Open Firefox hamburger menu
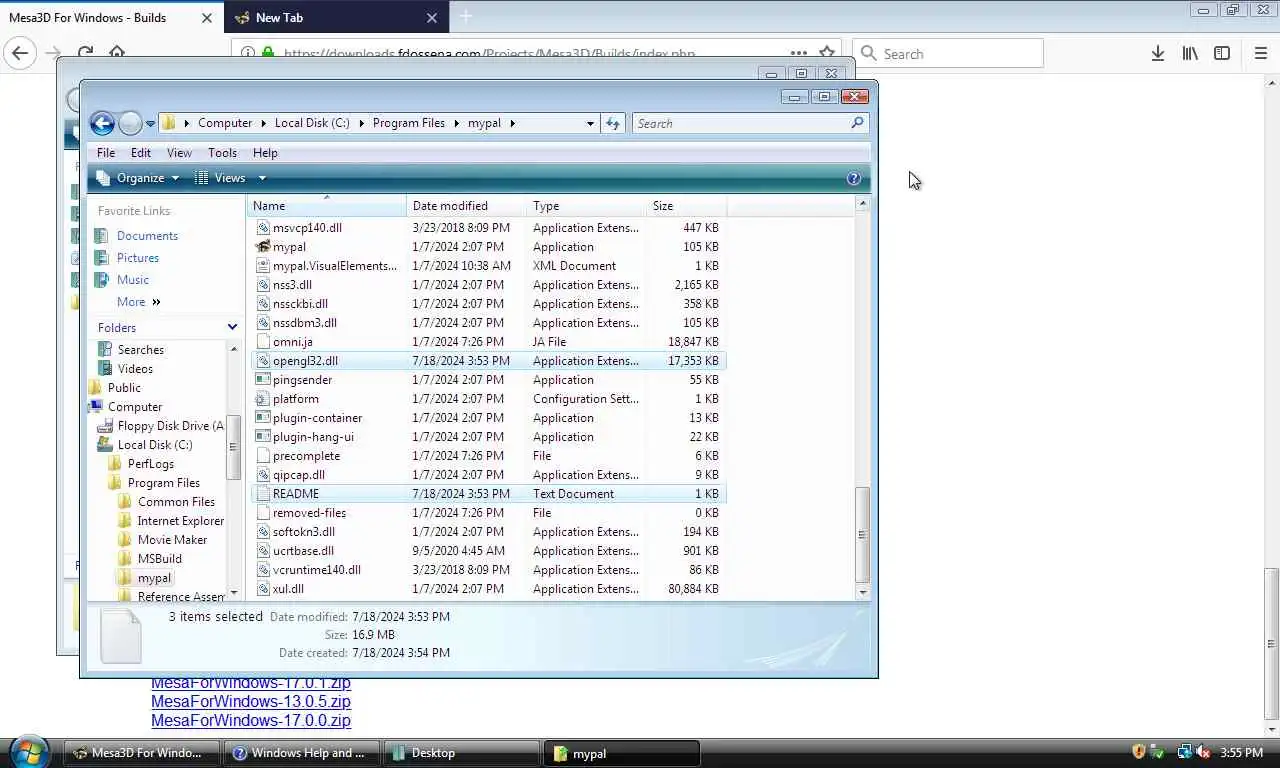 coord(1260,54)
